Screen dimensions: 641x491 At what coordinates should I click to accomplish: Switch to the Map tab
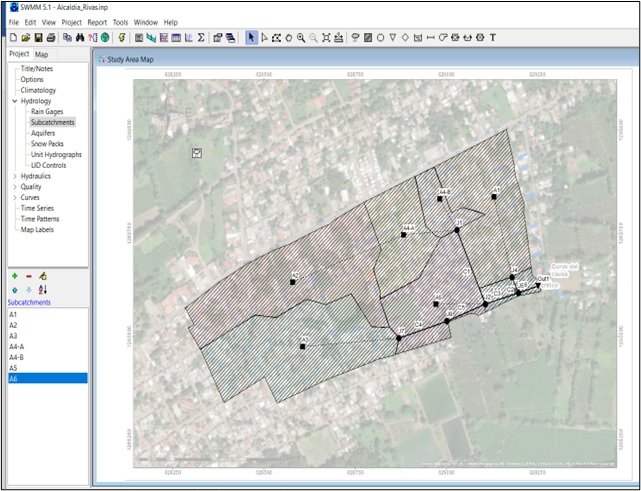click(41, 54)
